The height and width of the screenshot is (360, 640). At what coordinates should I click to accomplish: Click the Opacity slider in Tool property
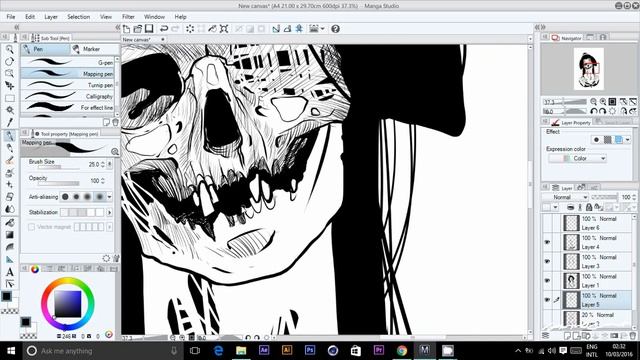[59, 183]
